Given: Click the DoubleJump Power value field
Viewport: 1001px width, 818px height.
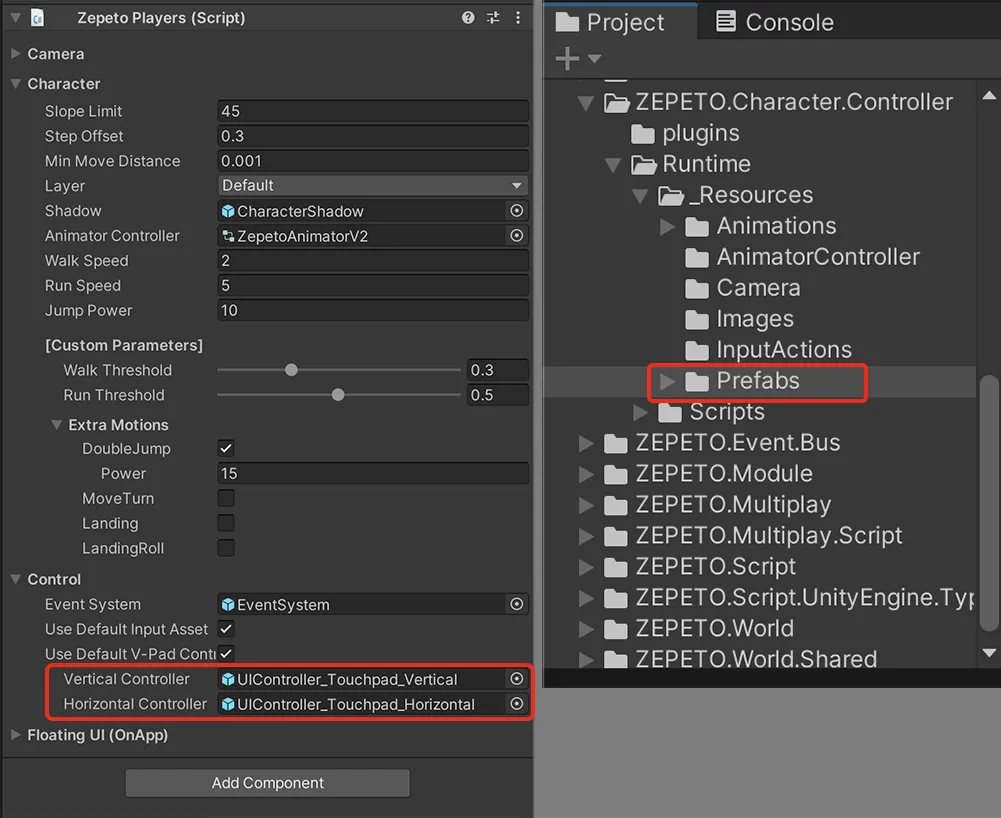Looking at the screenshot, I should click(x=373, y=473).
